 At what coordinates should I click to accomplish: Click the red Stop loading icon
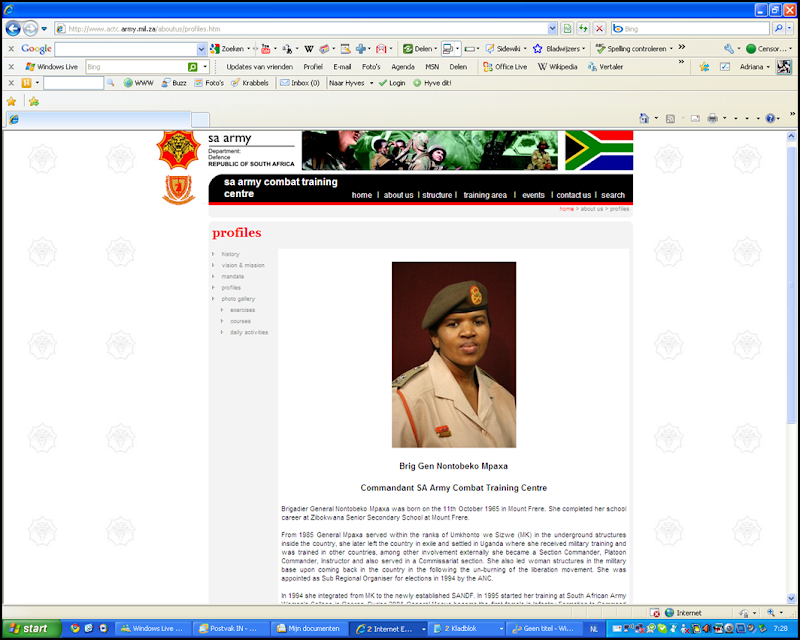[599, 29]
